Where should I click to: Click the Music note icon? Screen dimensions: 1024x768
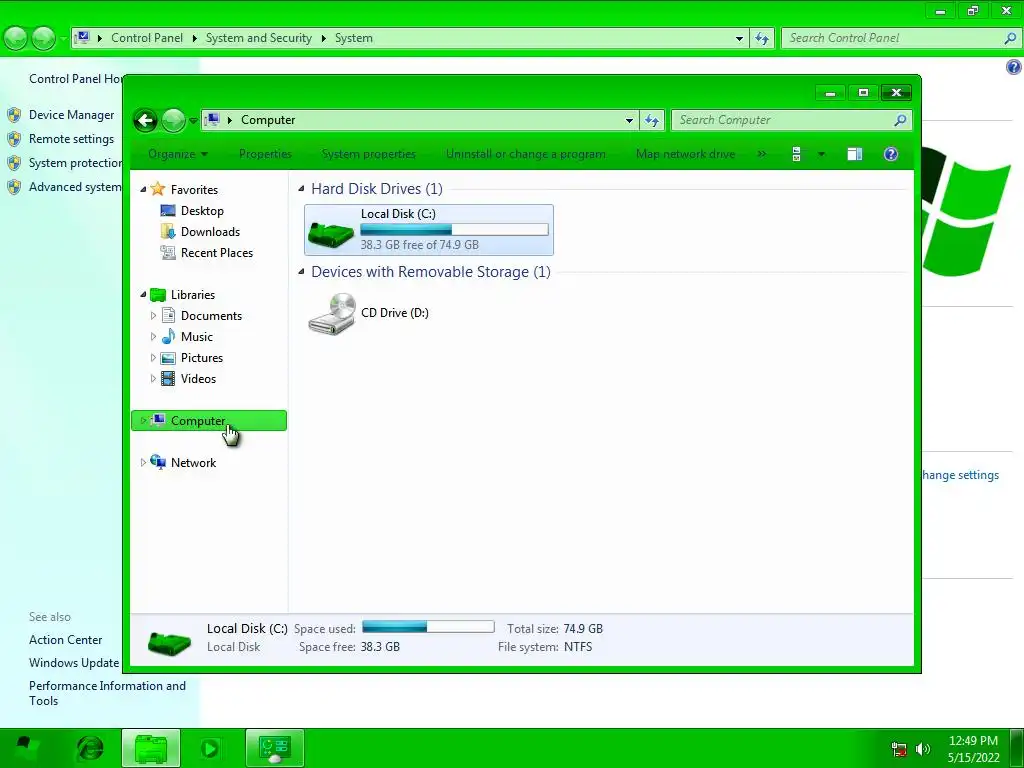168,336
